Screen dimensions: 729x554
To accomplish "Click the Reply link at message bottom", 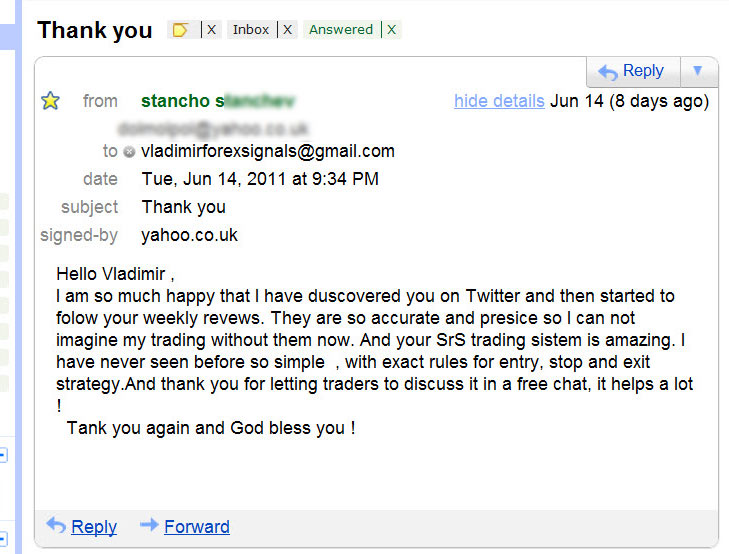I will click(x=94, y=527).
